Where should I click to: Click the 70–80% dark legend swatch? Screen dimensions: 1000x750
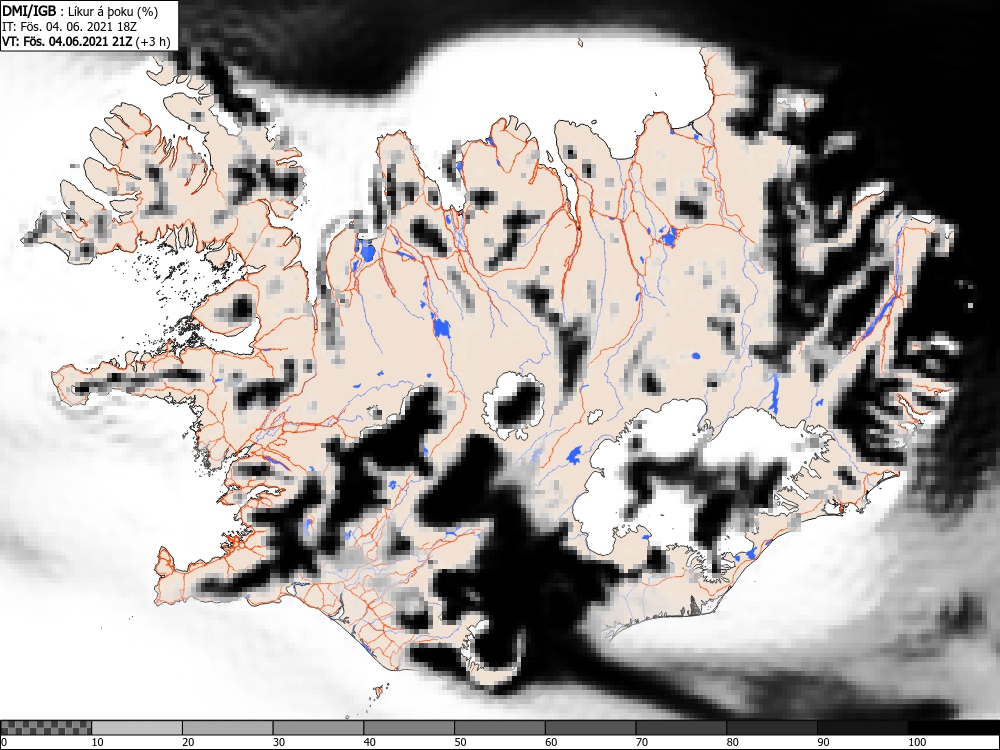point(680,728)
